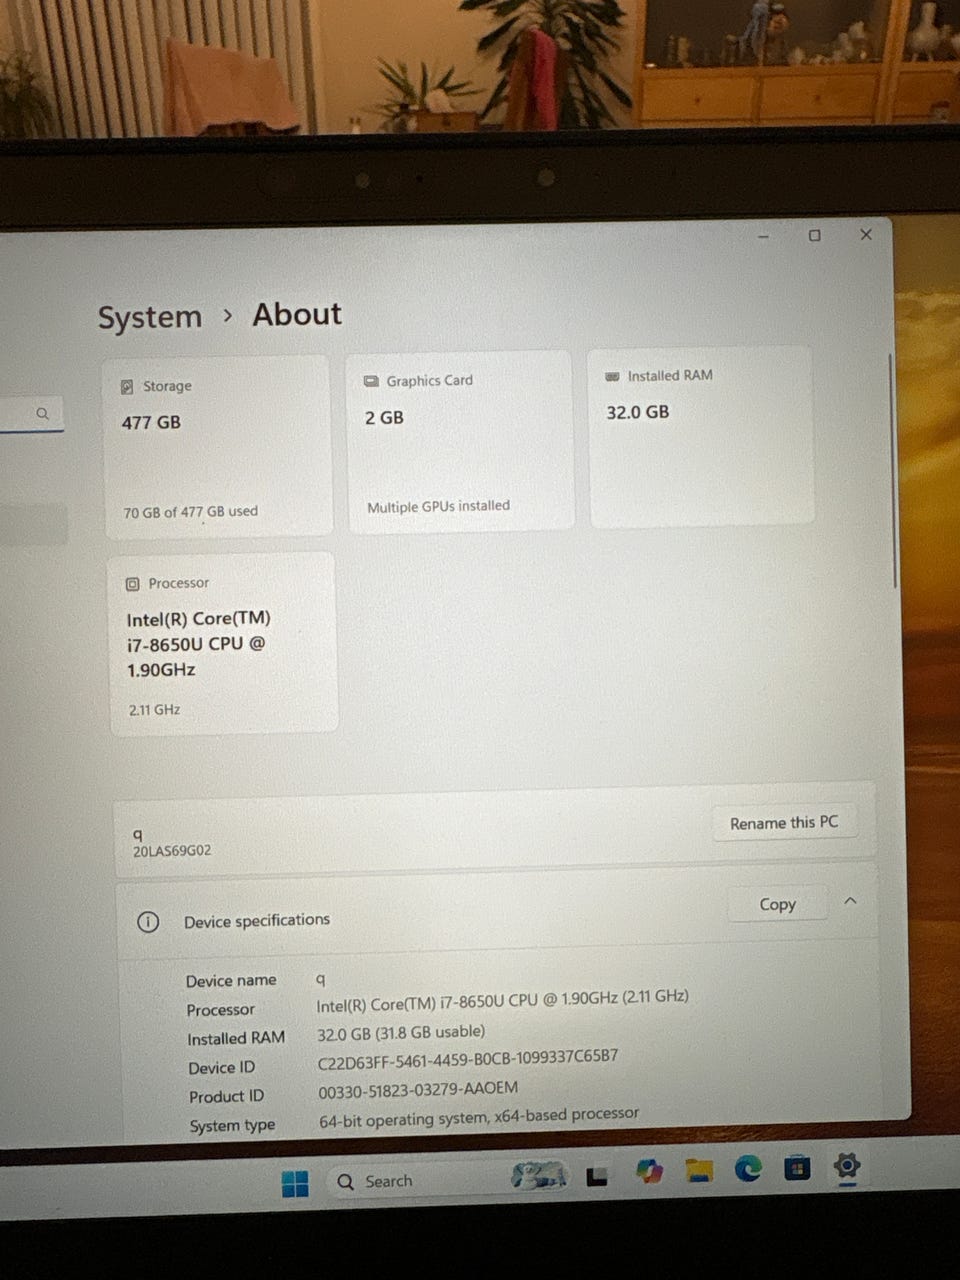
Task: Open the Storage card showing 477 GB
Action: point(217,447)
